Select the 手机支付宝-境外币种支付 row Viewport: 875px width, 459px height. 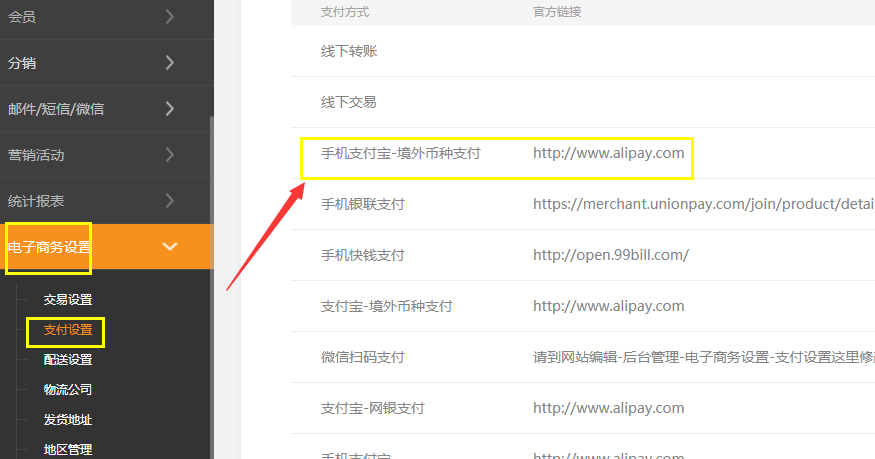(x=583, y=153)
